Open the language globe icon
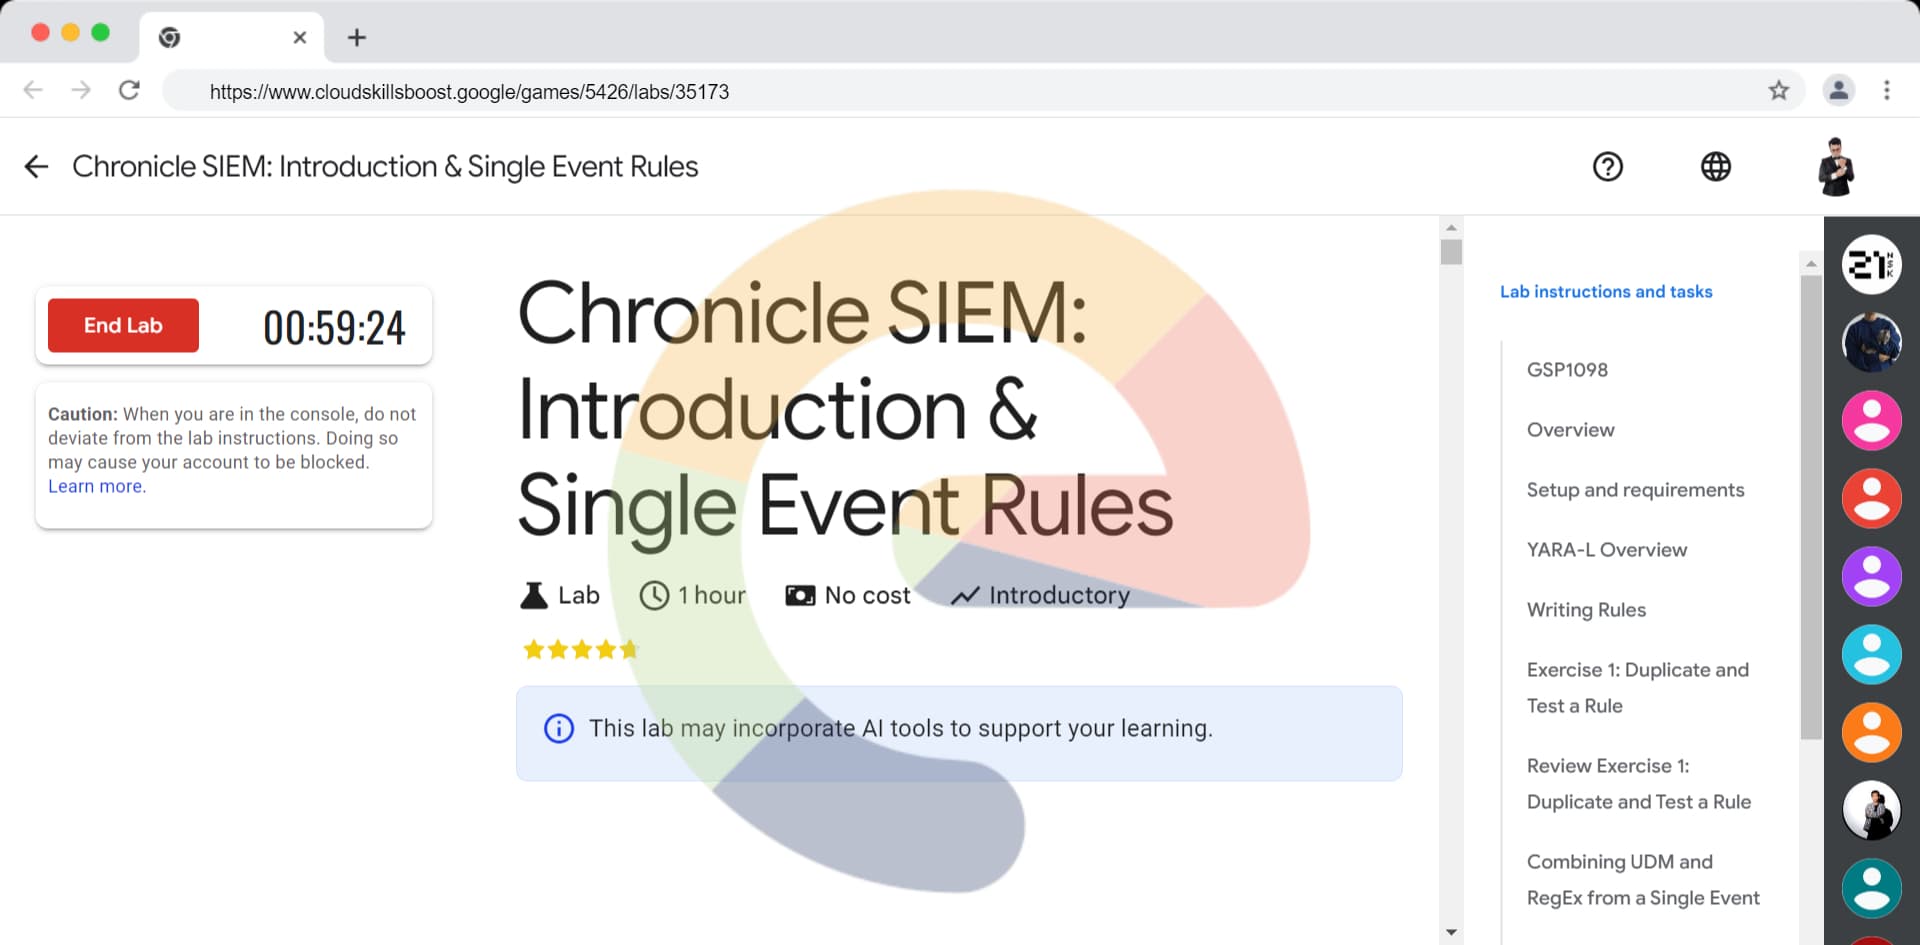1920x945 pixels. coord(1715,166)
